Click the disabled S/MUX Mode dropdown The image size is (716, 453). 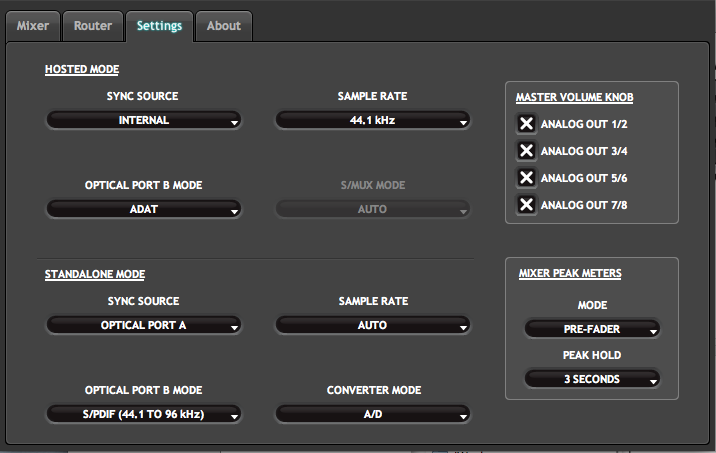click(x=372, y=210)
